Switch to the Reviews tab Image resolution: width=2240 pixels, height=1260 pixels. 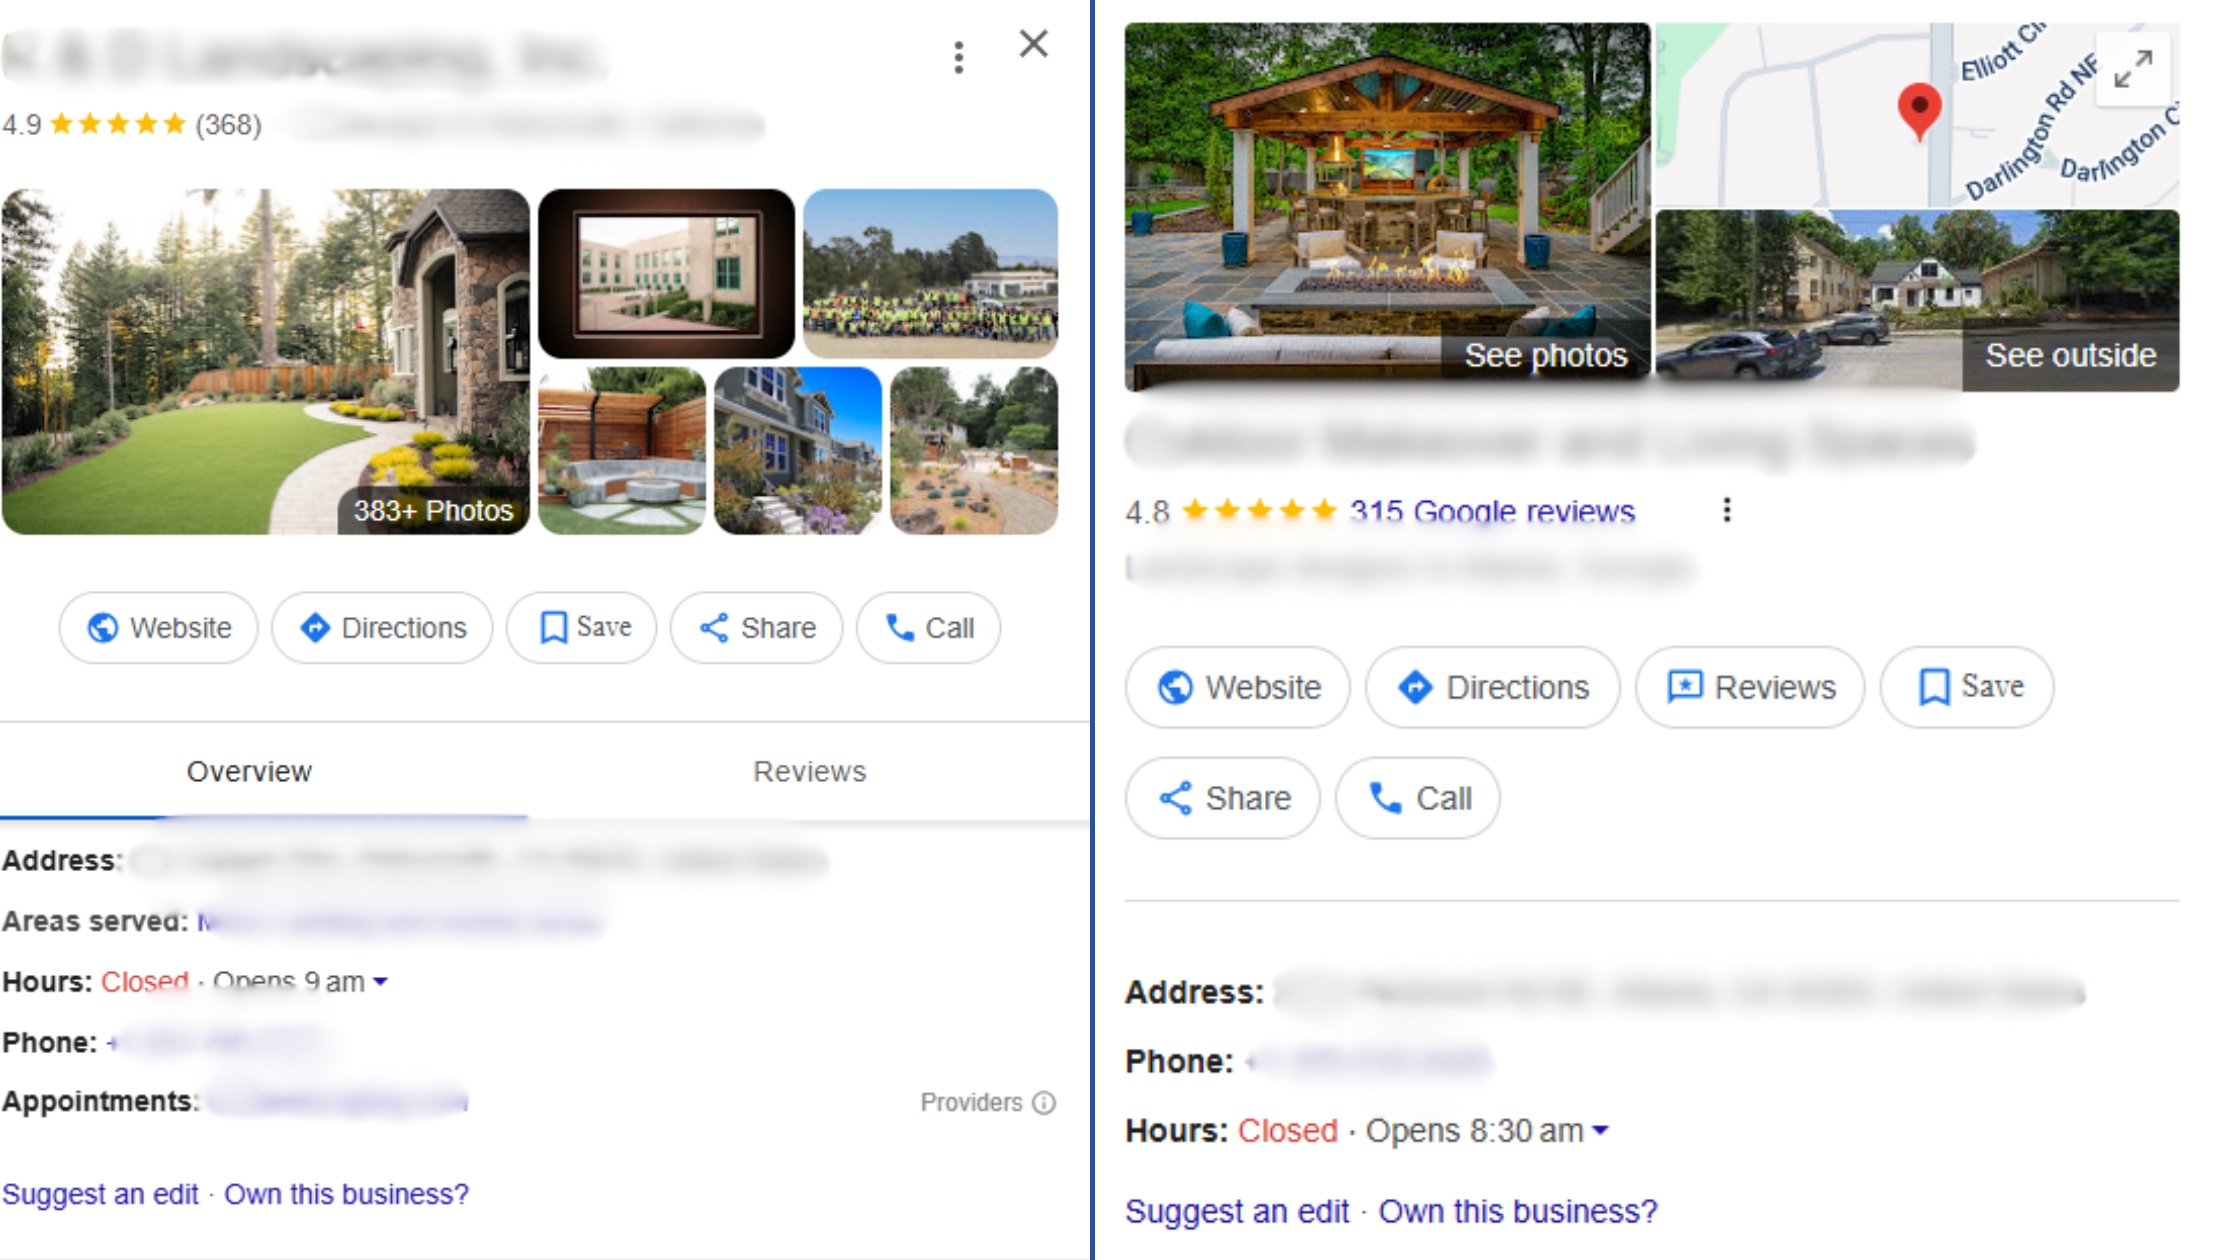[809, 771]
